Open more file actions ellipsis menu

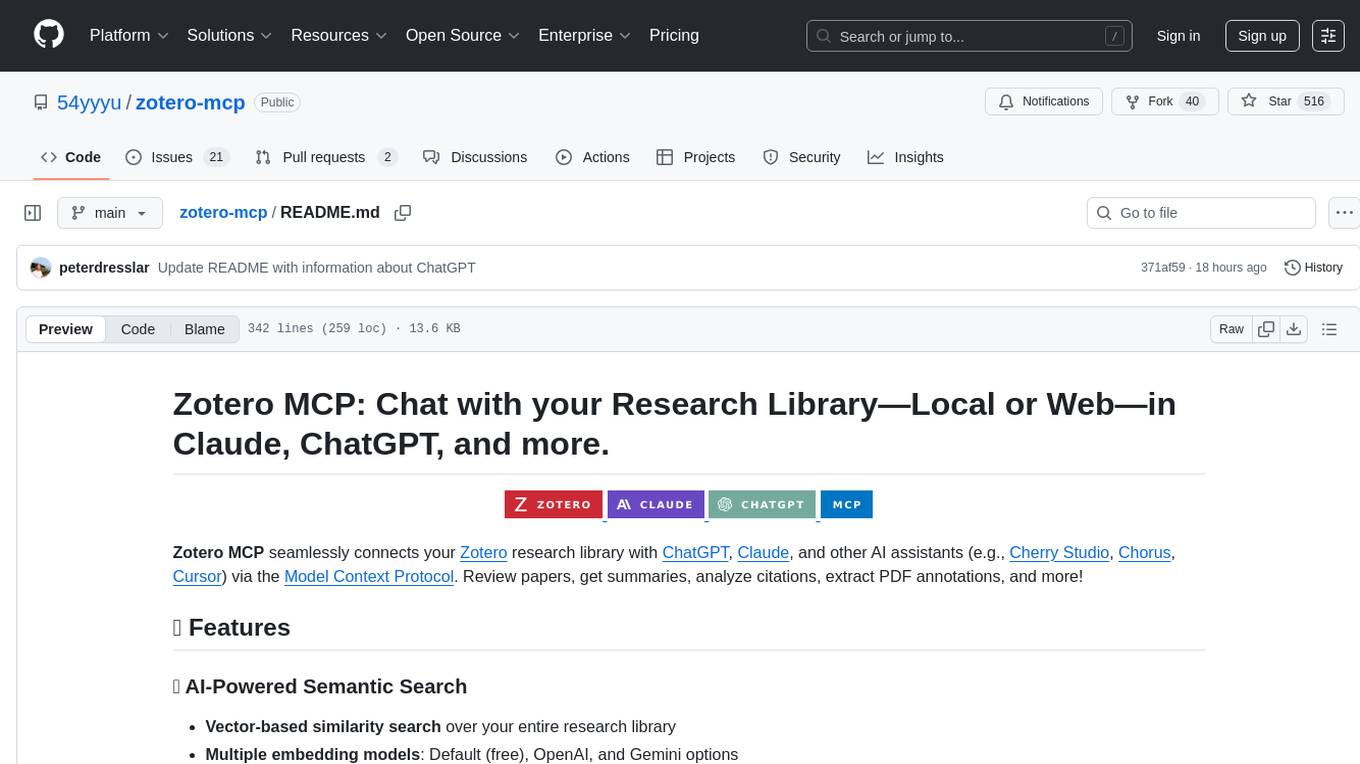pyautogui.click(x=1344, y=213)
